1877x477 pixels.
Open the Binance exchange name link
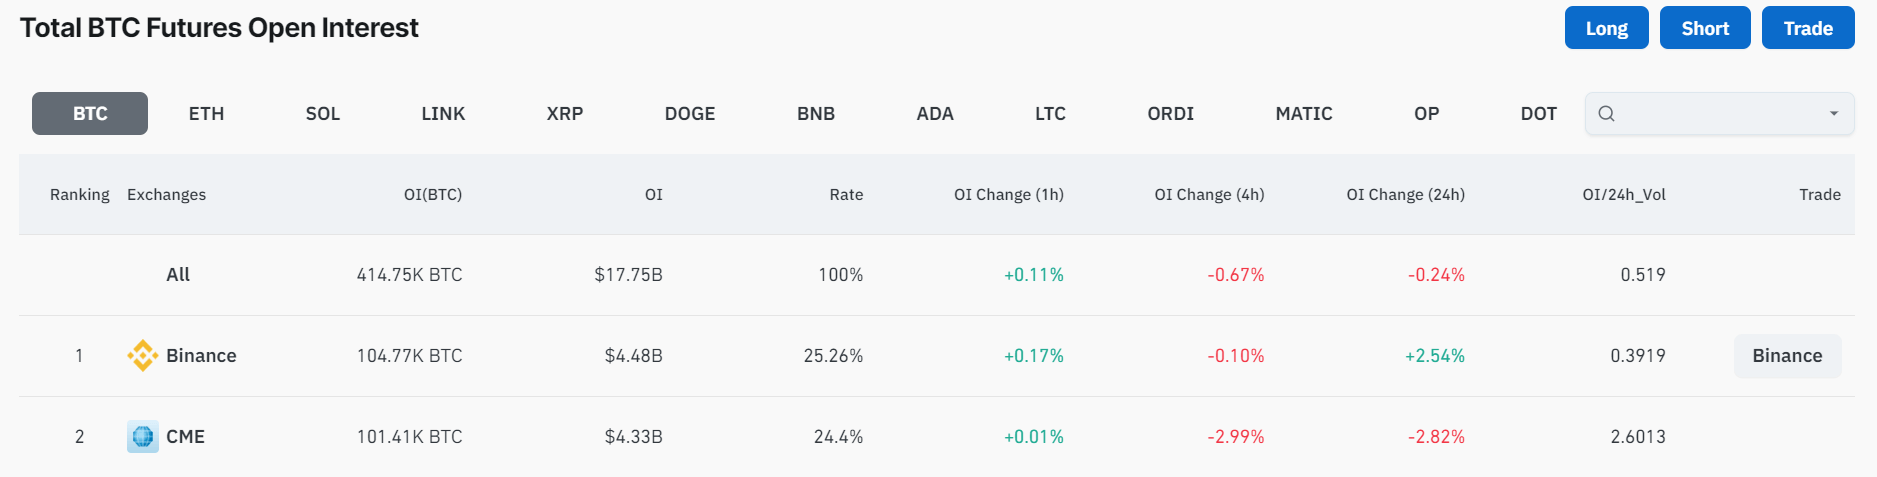coord(201,356)
